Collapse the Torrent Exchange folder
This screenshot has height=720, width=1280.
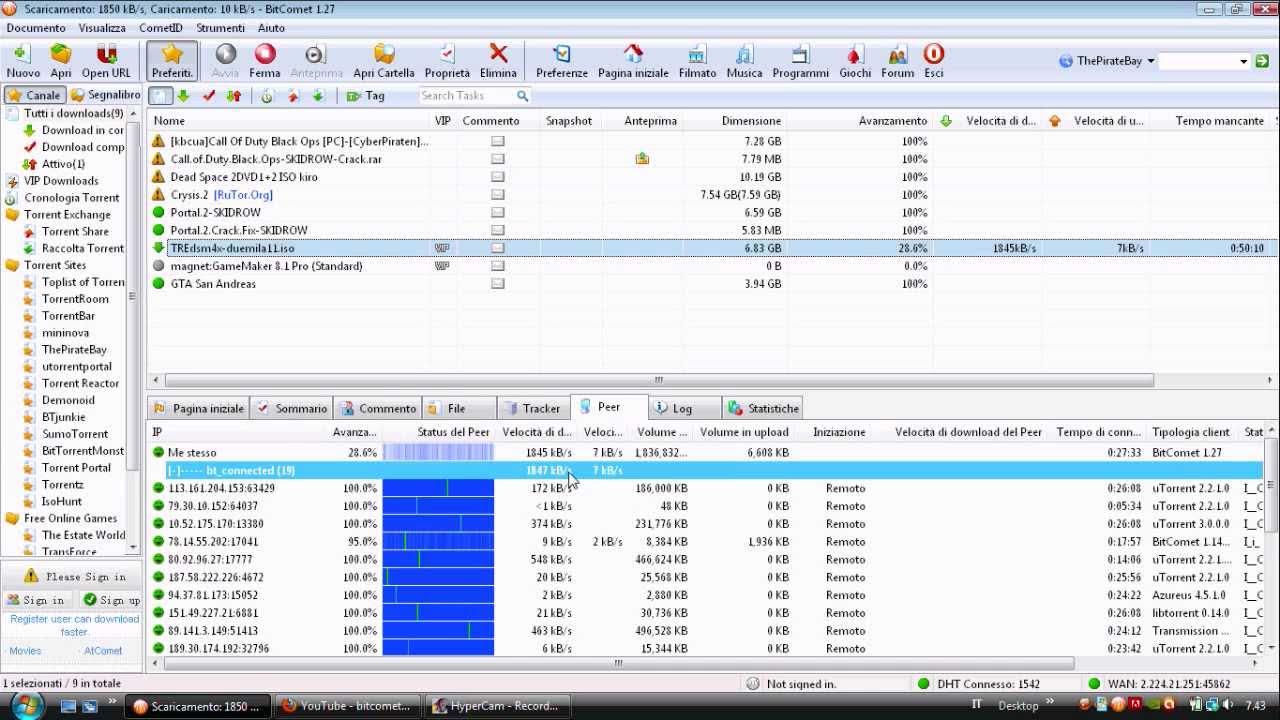[x=58, y=214]
